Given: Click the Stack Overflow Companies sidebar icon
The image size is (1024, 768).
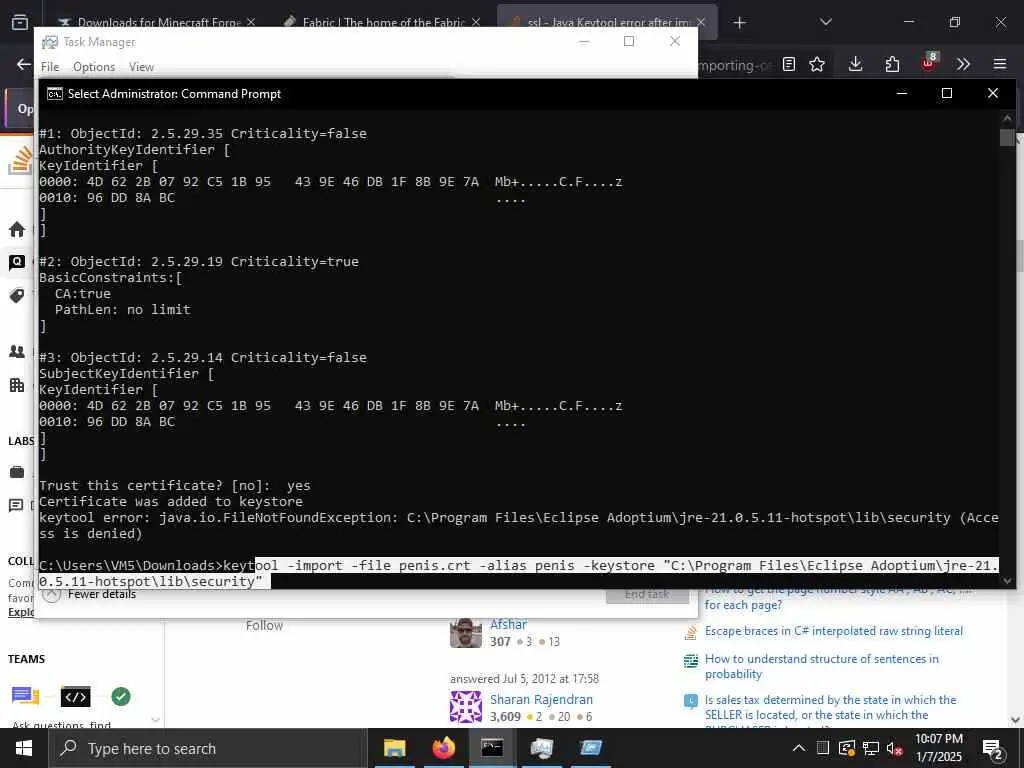Looking at the screenshot, I should click(x=17, y=385).
